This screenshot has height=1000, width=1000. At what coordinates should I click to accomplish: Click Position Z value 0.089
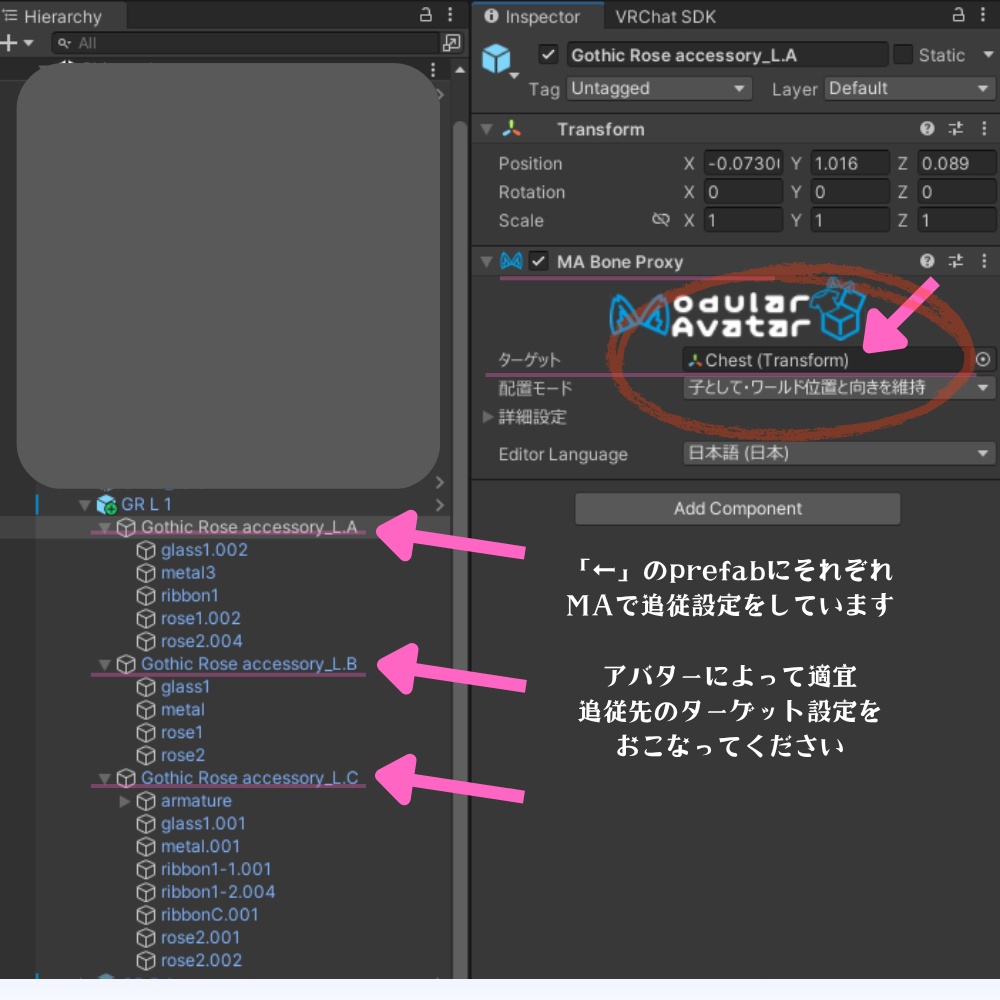point(956,163)
